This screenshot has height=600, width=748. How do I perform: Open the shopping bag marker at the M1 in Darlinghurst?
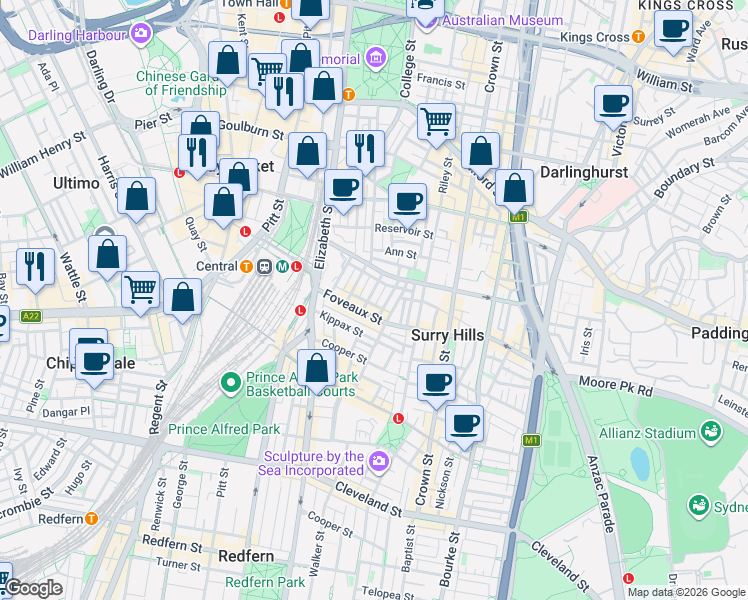click(x=514, y=188)
